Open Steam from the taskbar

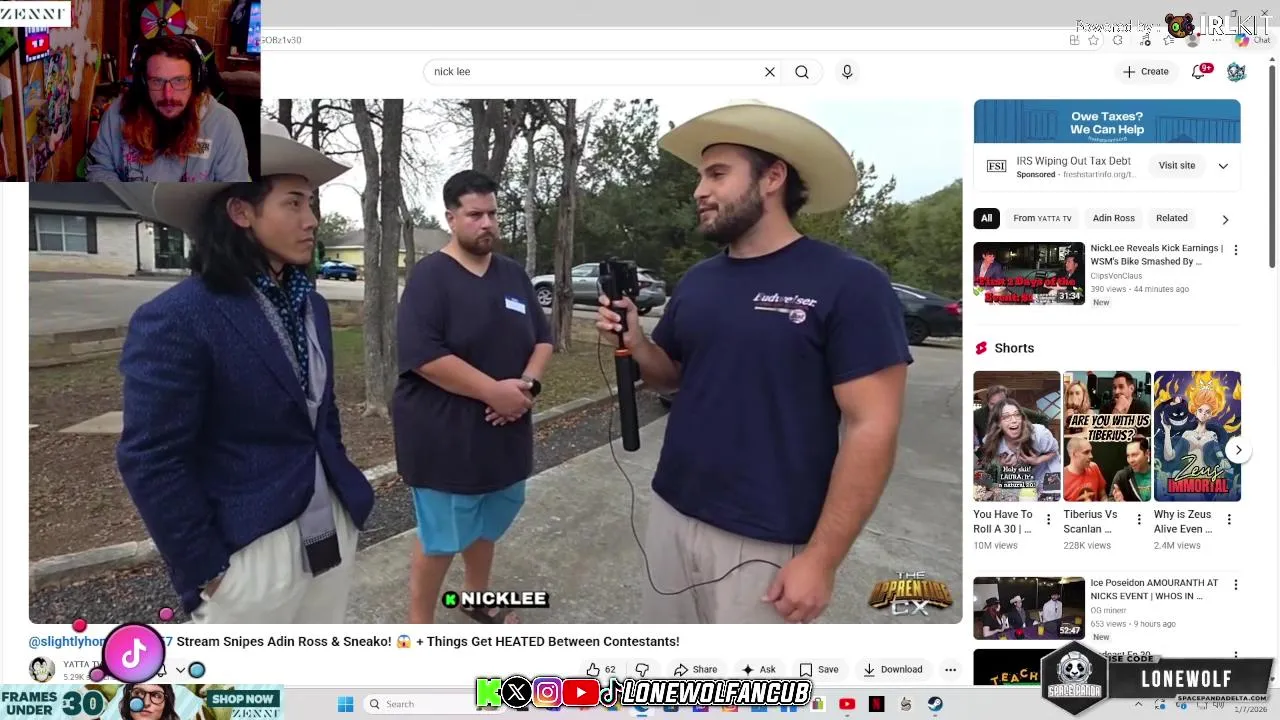click(x=935, y=704)
